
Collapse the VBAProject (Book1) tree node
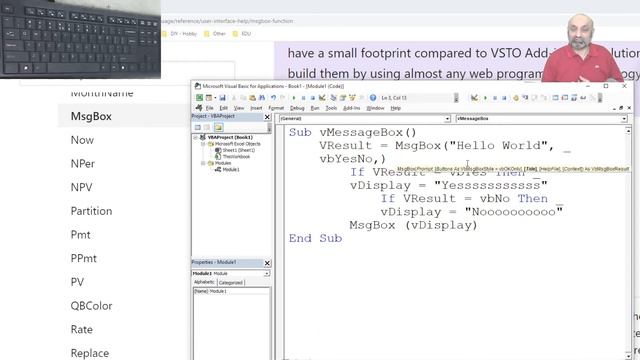(196, 138)
